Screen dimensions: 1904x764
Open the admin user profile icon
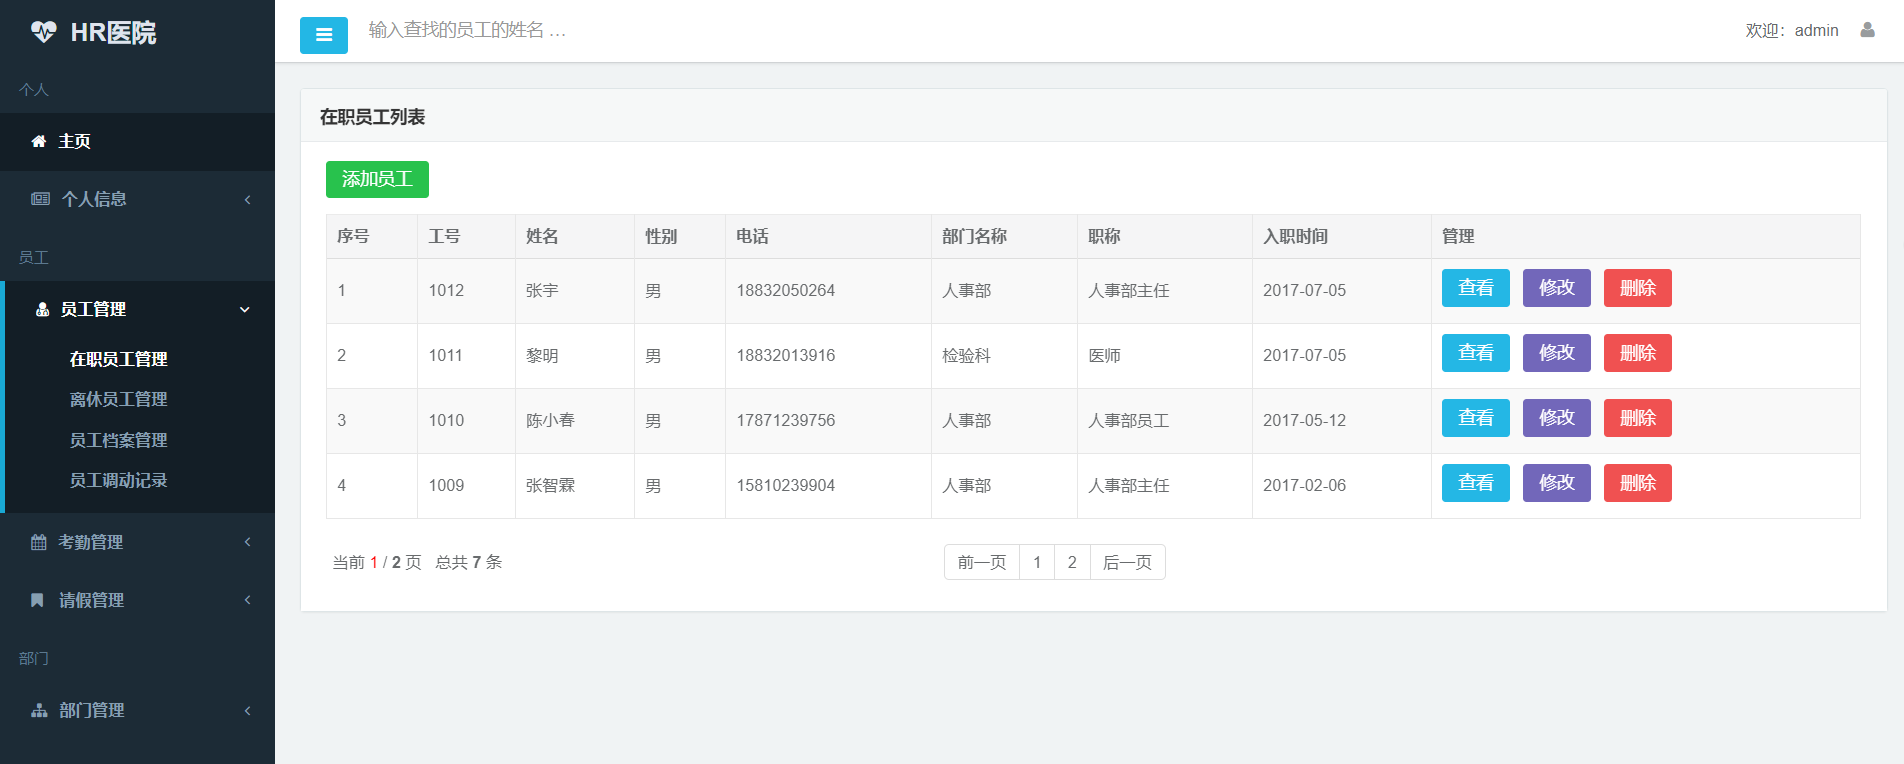[x=1867, y=30]
